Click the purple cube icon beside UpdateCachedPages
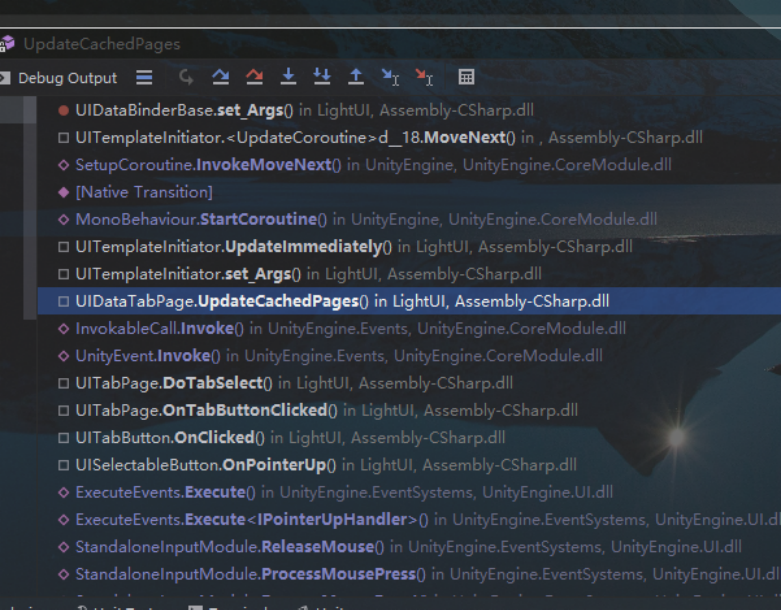This screenshot has width=781, height=610. [x=7, y=44]
